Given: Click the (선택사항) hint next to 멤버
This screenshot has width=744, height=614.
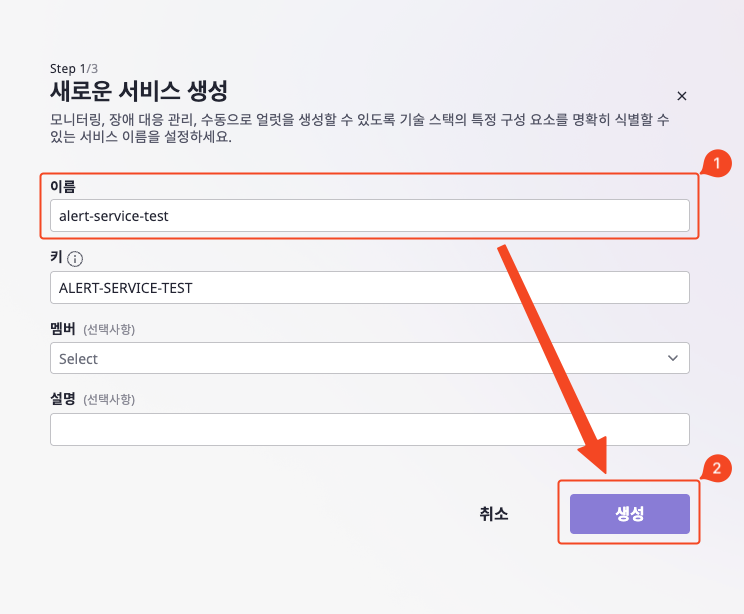Looking at the screenshot, I should coord(109,329).
